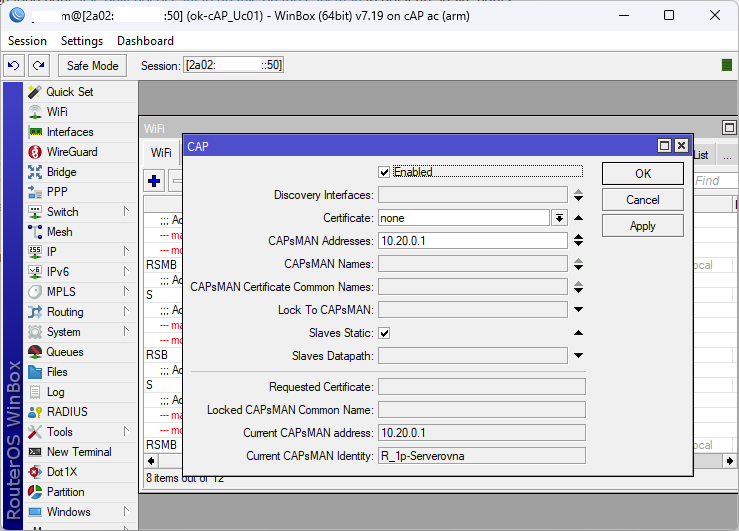Collapse the Certificate field with up arrow
The width and height of the screenshot is (739, 531).
pyautogui.click(x=578, y=218)
